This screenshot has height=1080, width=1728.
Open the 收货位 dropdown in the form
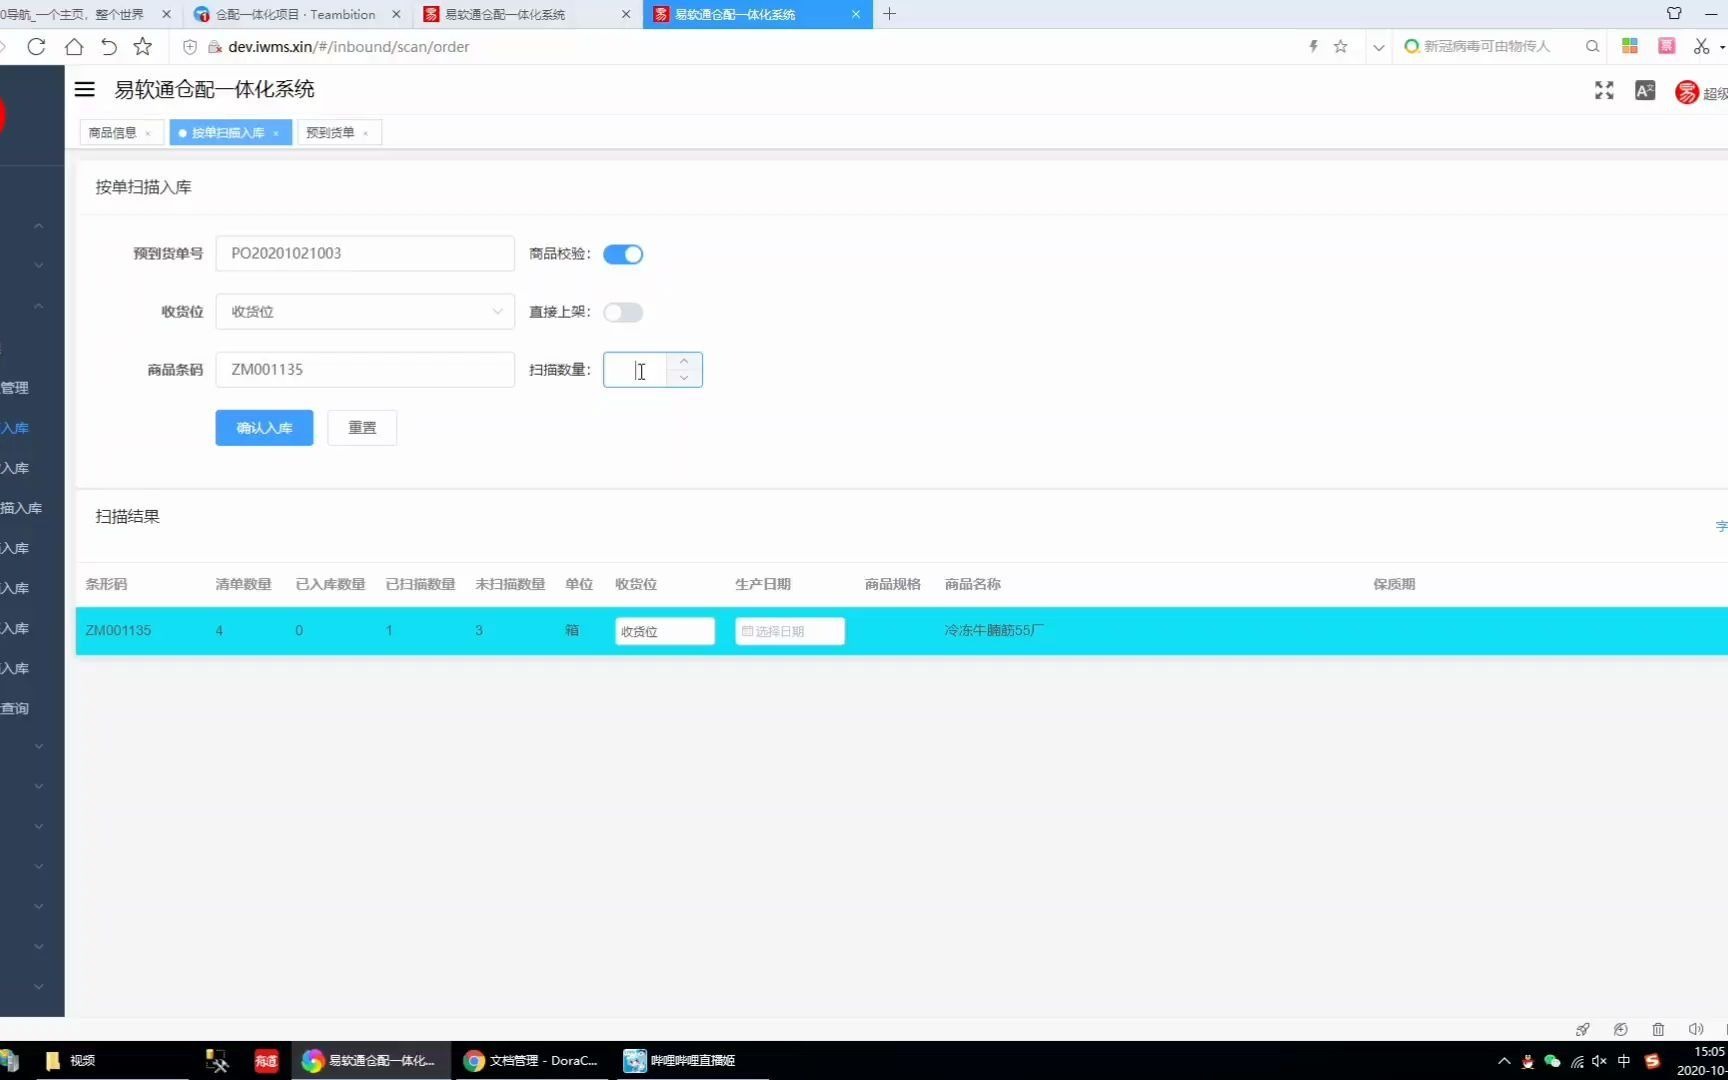[x=365, y=312]
